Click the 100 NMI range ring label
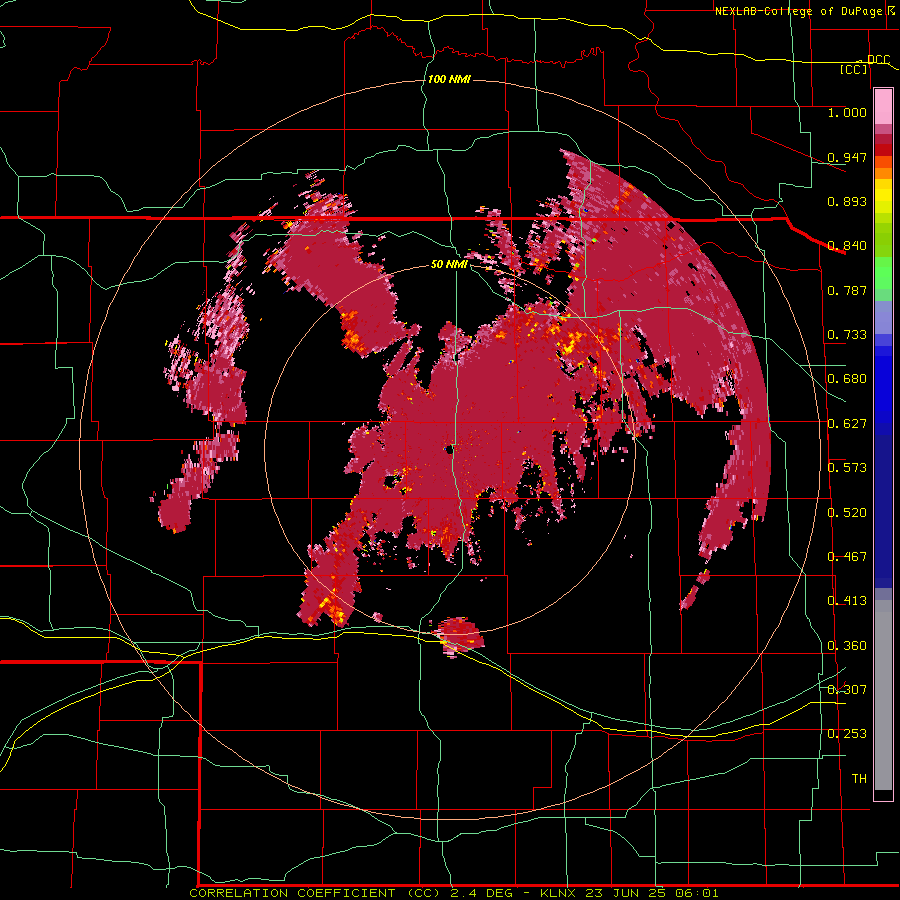This screenshot has height=900, width=900. tap(449, 79)
